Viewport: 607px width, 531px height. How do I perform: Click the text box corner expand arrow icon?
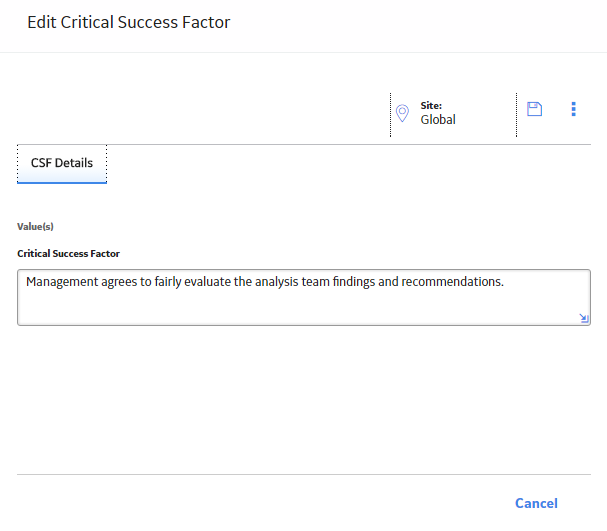pyautogui.click(x=584, y=318)
